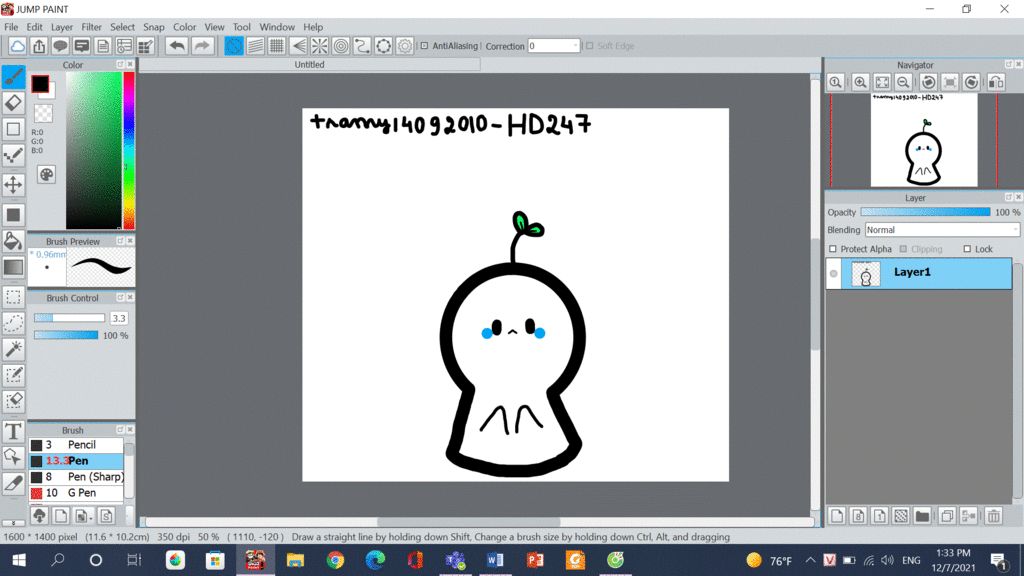
Task: Select the rectangular Select tool
Action: pyautogui.click(x=13, y=297)
